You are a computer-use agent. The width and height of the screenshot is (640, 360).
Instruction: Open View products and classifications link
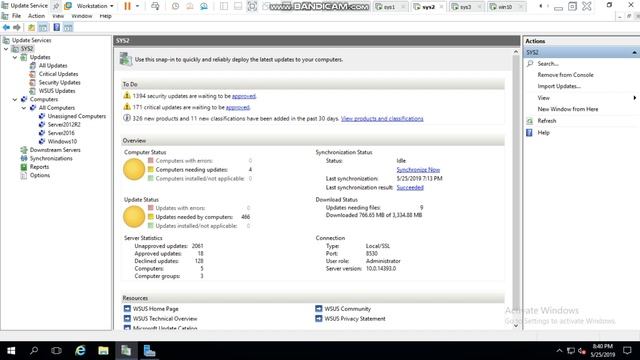pos(382,119)
